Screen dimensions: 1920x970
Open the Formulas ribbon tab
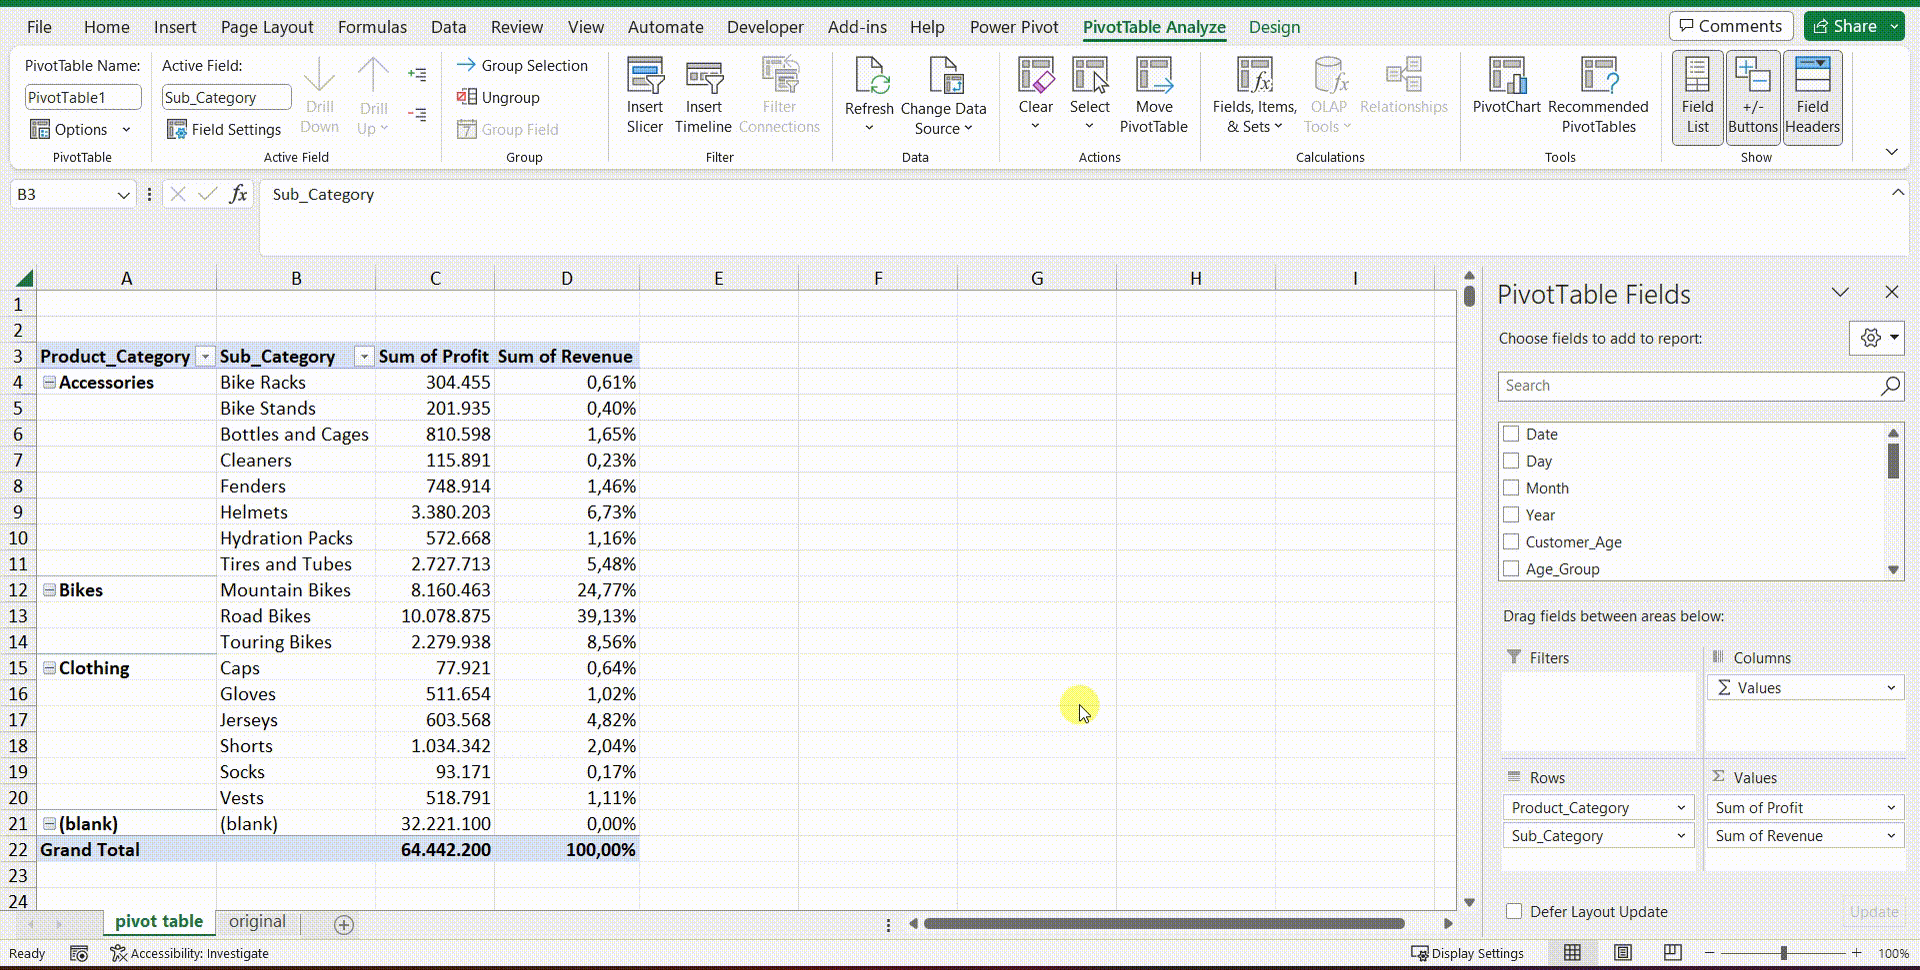tap(372, 27)
